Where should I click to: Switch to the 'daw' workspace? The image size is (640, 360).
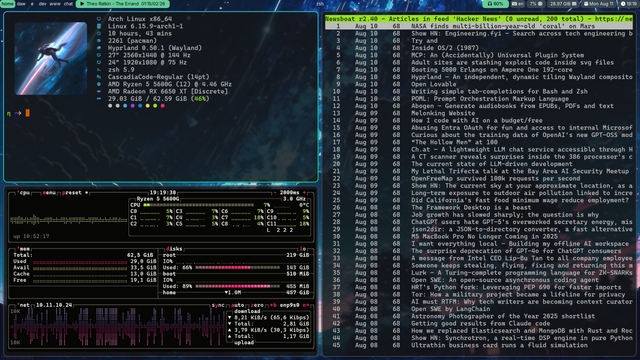click(x=21, y=4)
